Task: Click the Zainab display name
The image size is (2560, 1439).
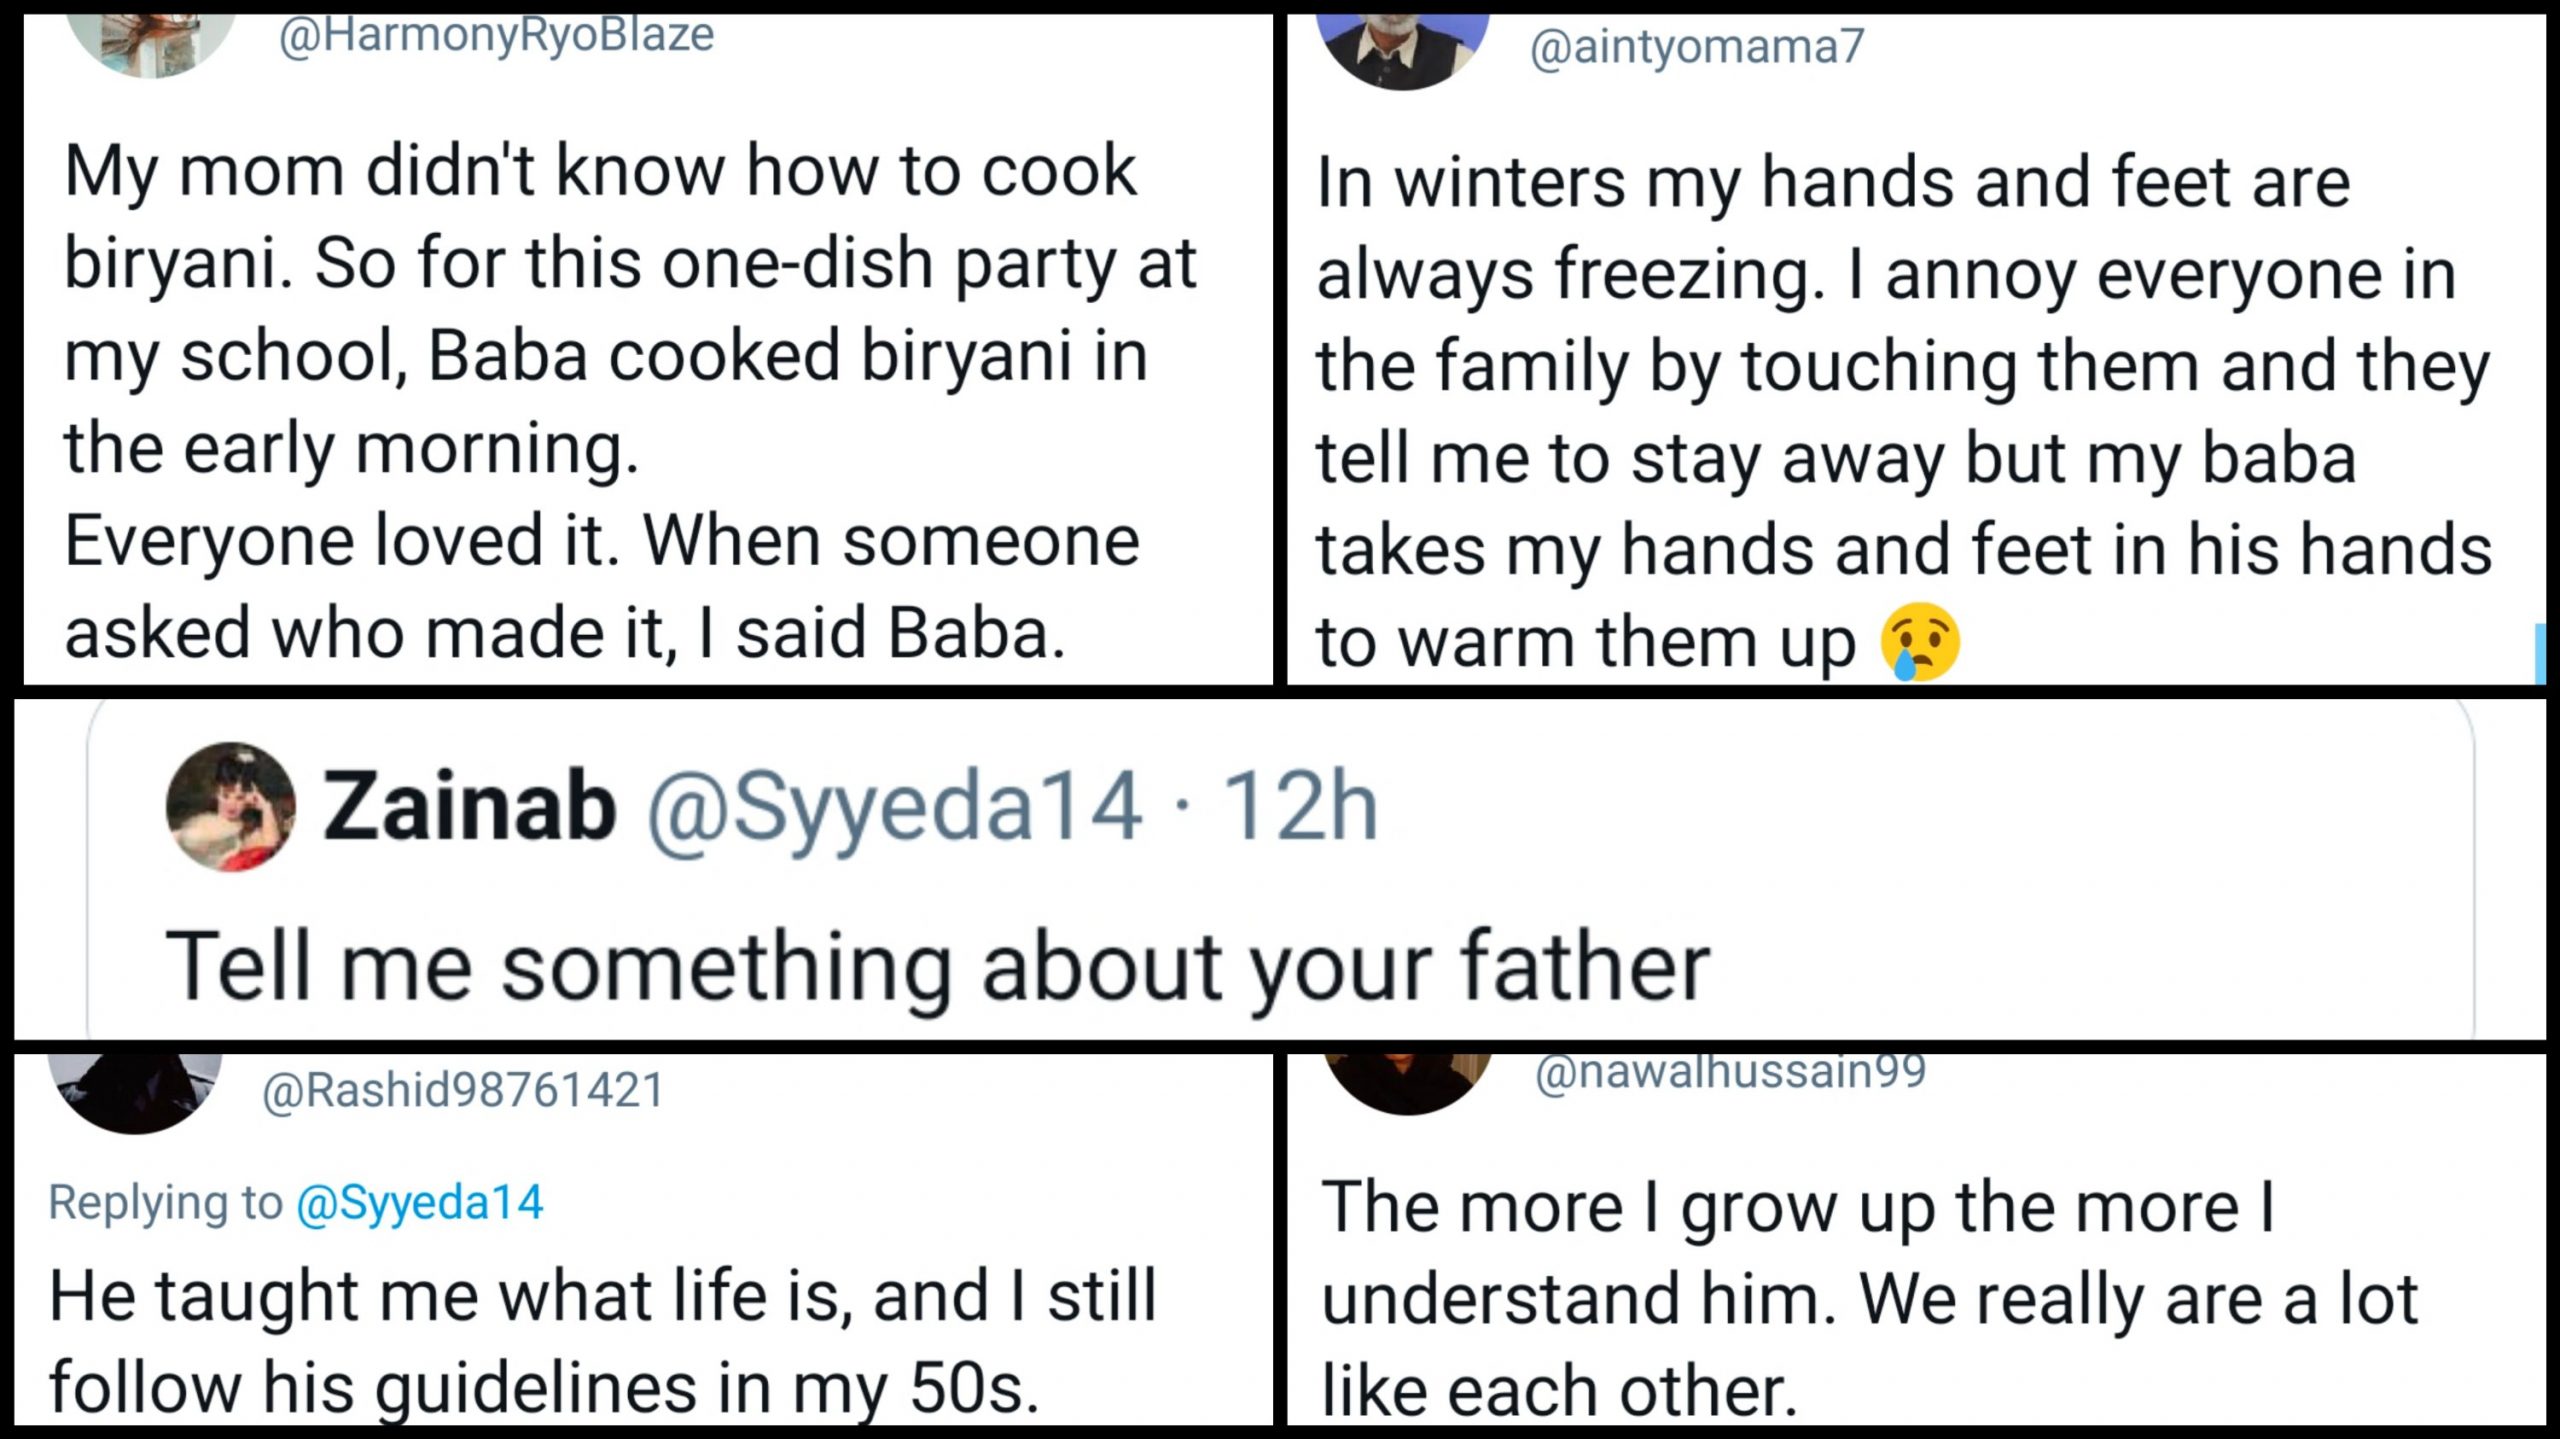Action: 469,807
